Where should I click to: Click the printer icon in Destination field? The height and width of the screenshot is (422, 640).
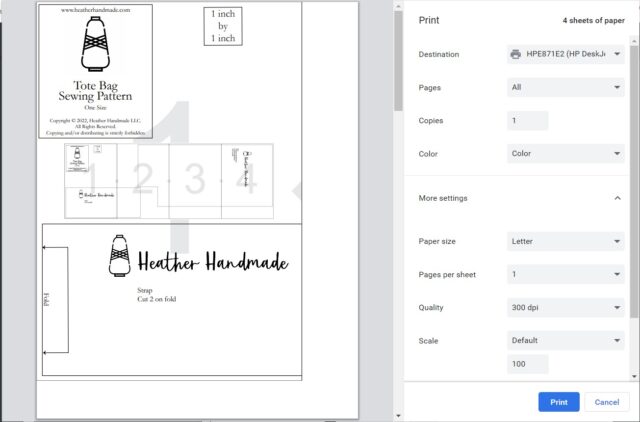[x=516, y=54]
